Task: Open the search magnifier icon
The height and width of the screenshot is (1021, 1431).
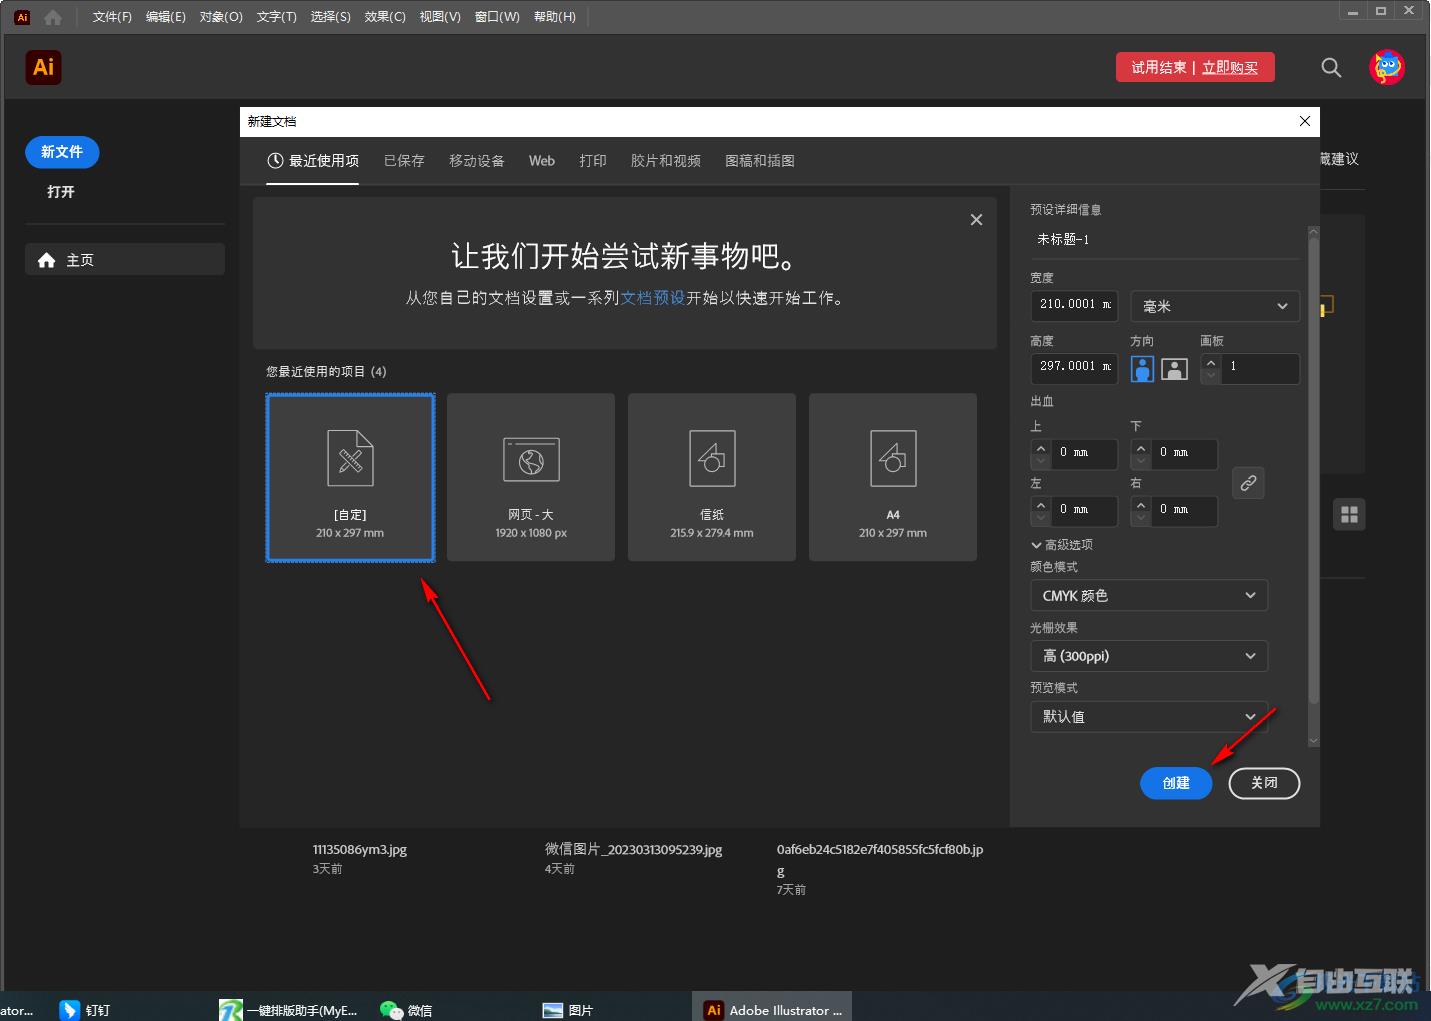Action: tap(1331, 67)
